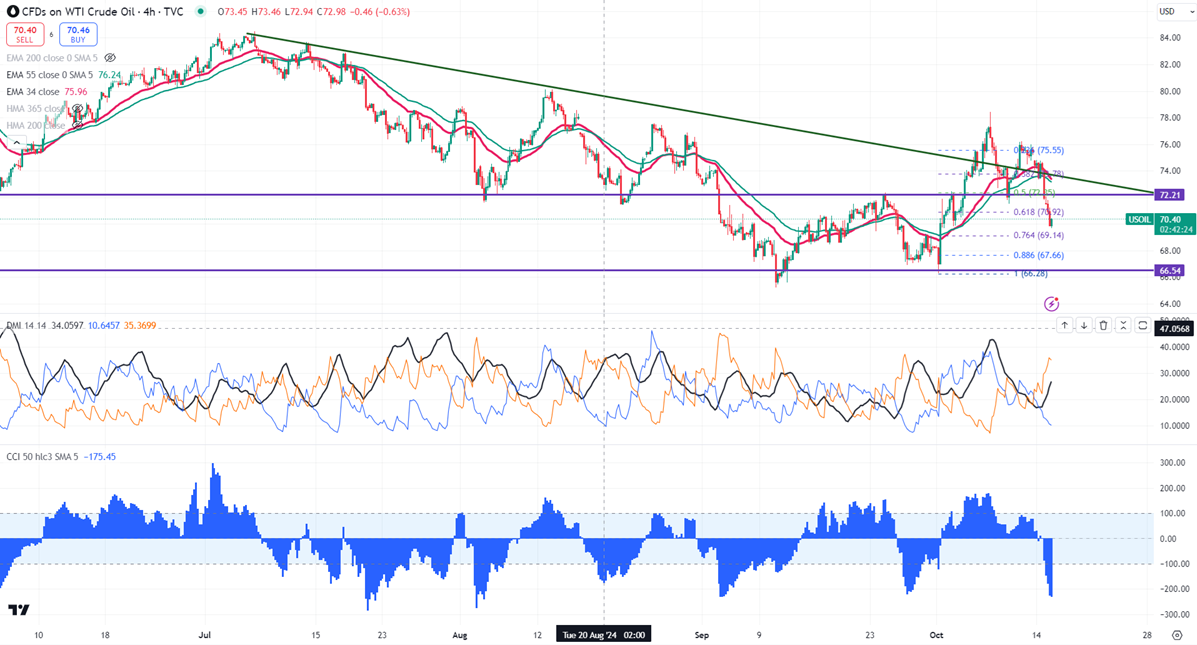Viewport: 1197px width, 645px height.
Task: Click the DMI value 35.3699
Action: (x=140, y=325)
